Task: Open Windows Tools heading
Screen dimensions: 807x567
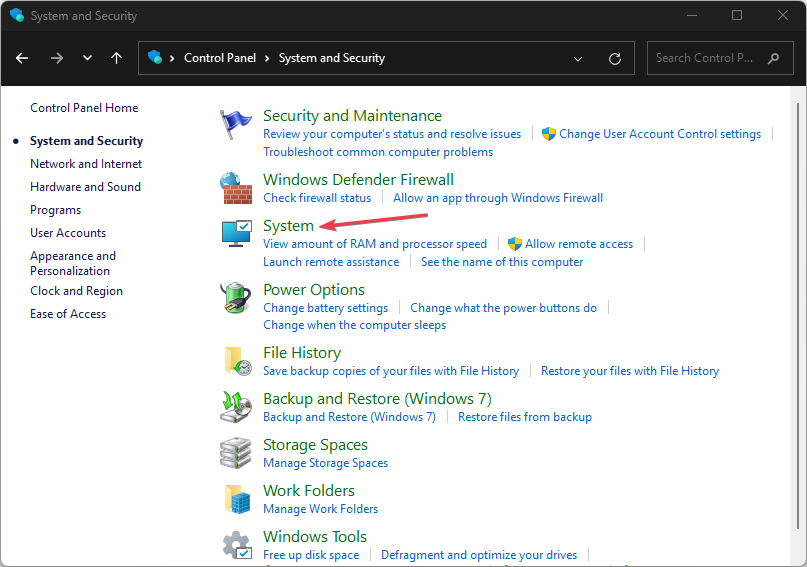Action: 314,537
